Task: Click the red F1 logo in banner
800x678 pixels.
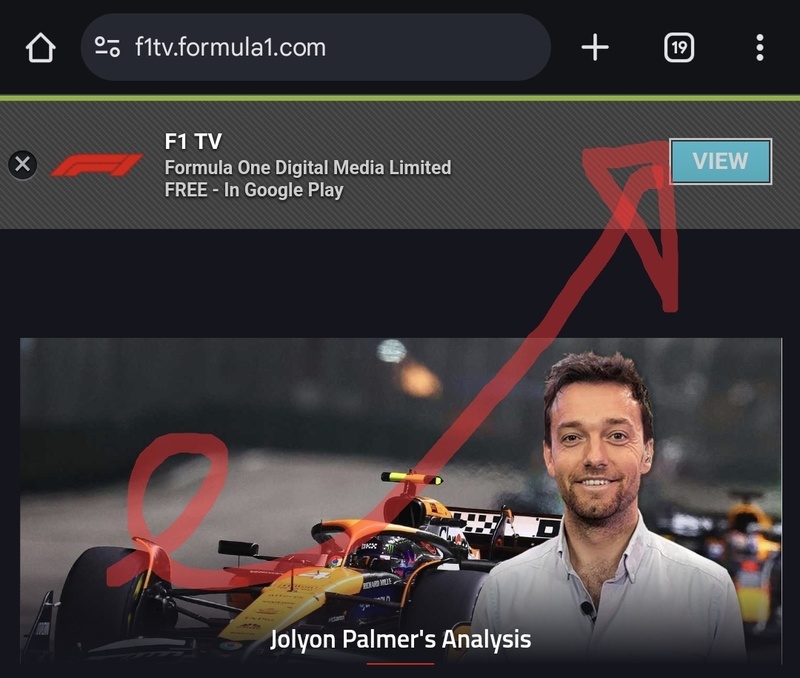Action: point(96,165)
